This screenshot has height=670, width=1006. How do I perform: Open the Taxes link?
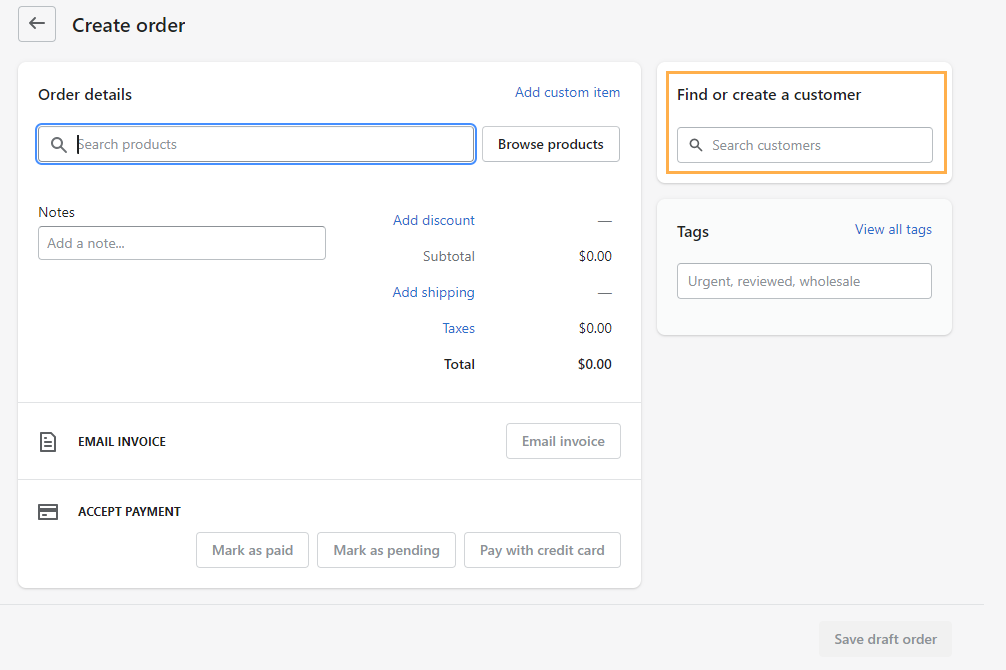click(459, 329)
